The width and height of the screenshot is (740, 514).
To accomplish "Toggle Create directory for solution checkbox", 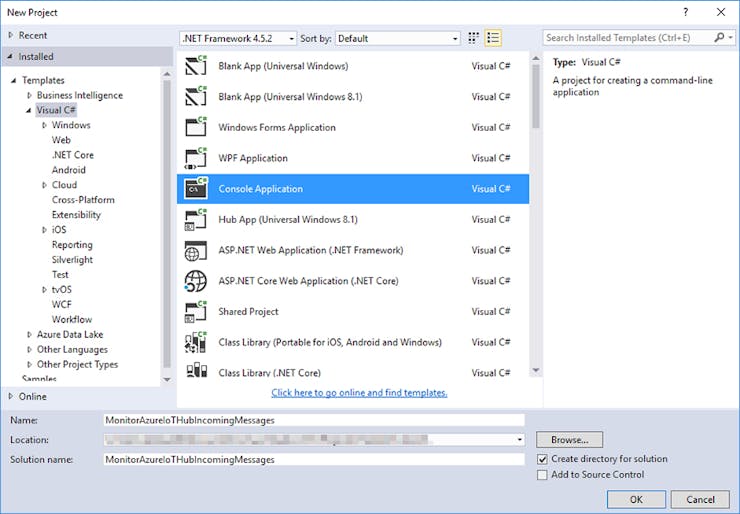I will click(x=542, y=459).
